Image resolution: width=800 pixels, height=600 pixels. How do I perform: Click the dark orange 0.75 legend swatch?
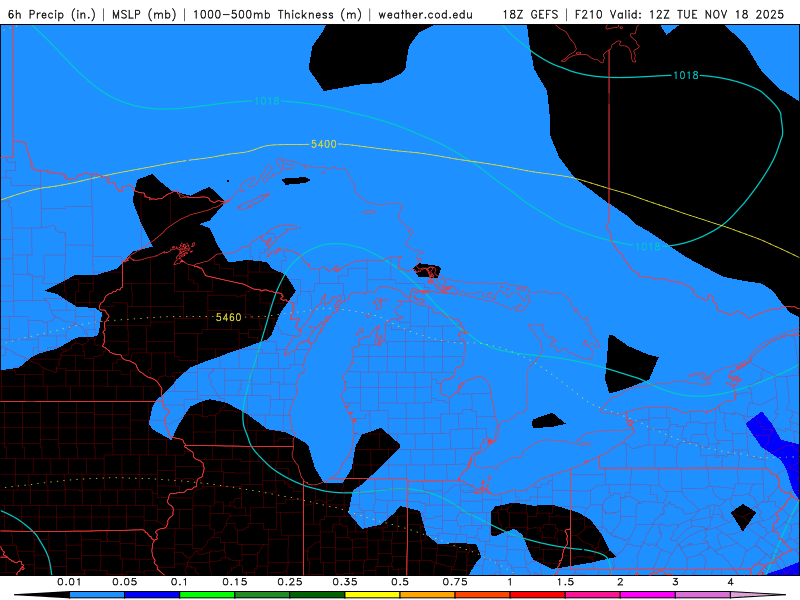point(483,595)
